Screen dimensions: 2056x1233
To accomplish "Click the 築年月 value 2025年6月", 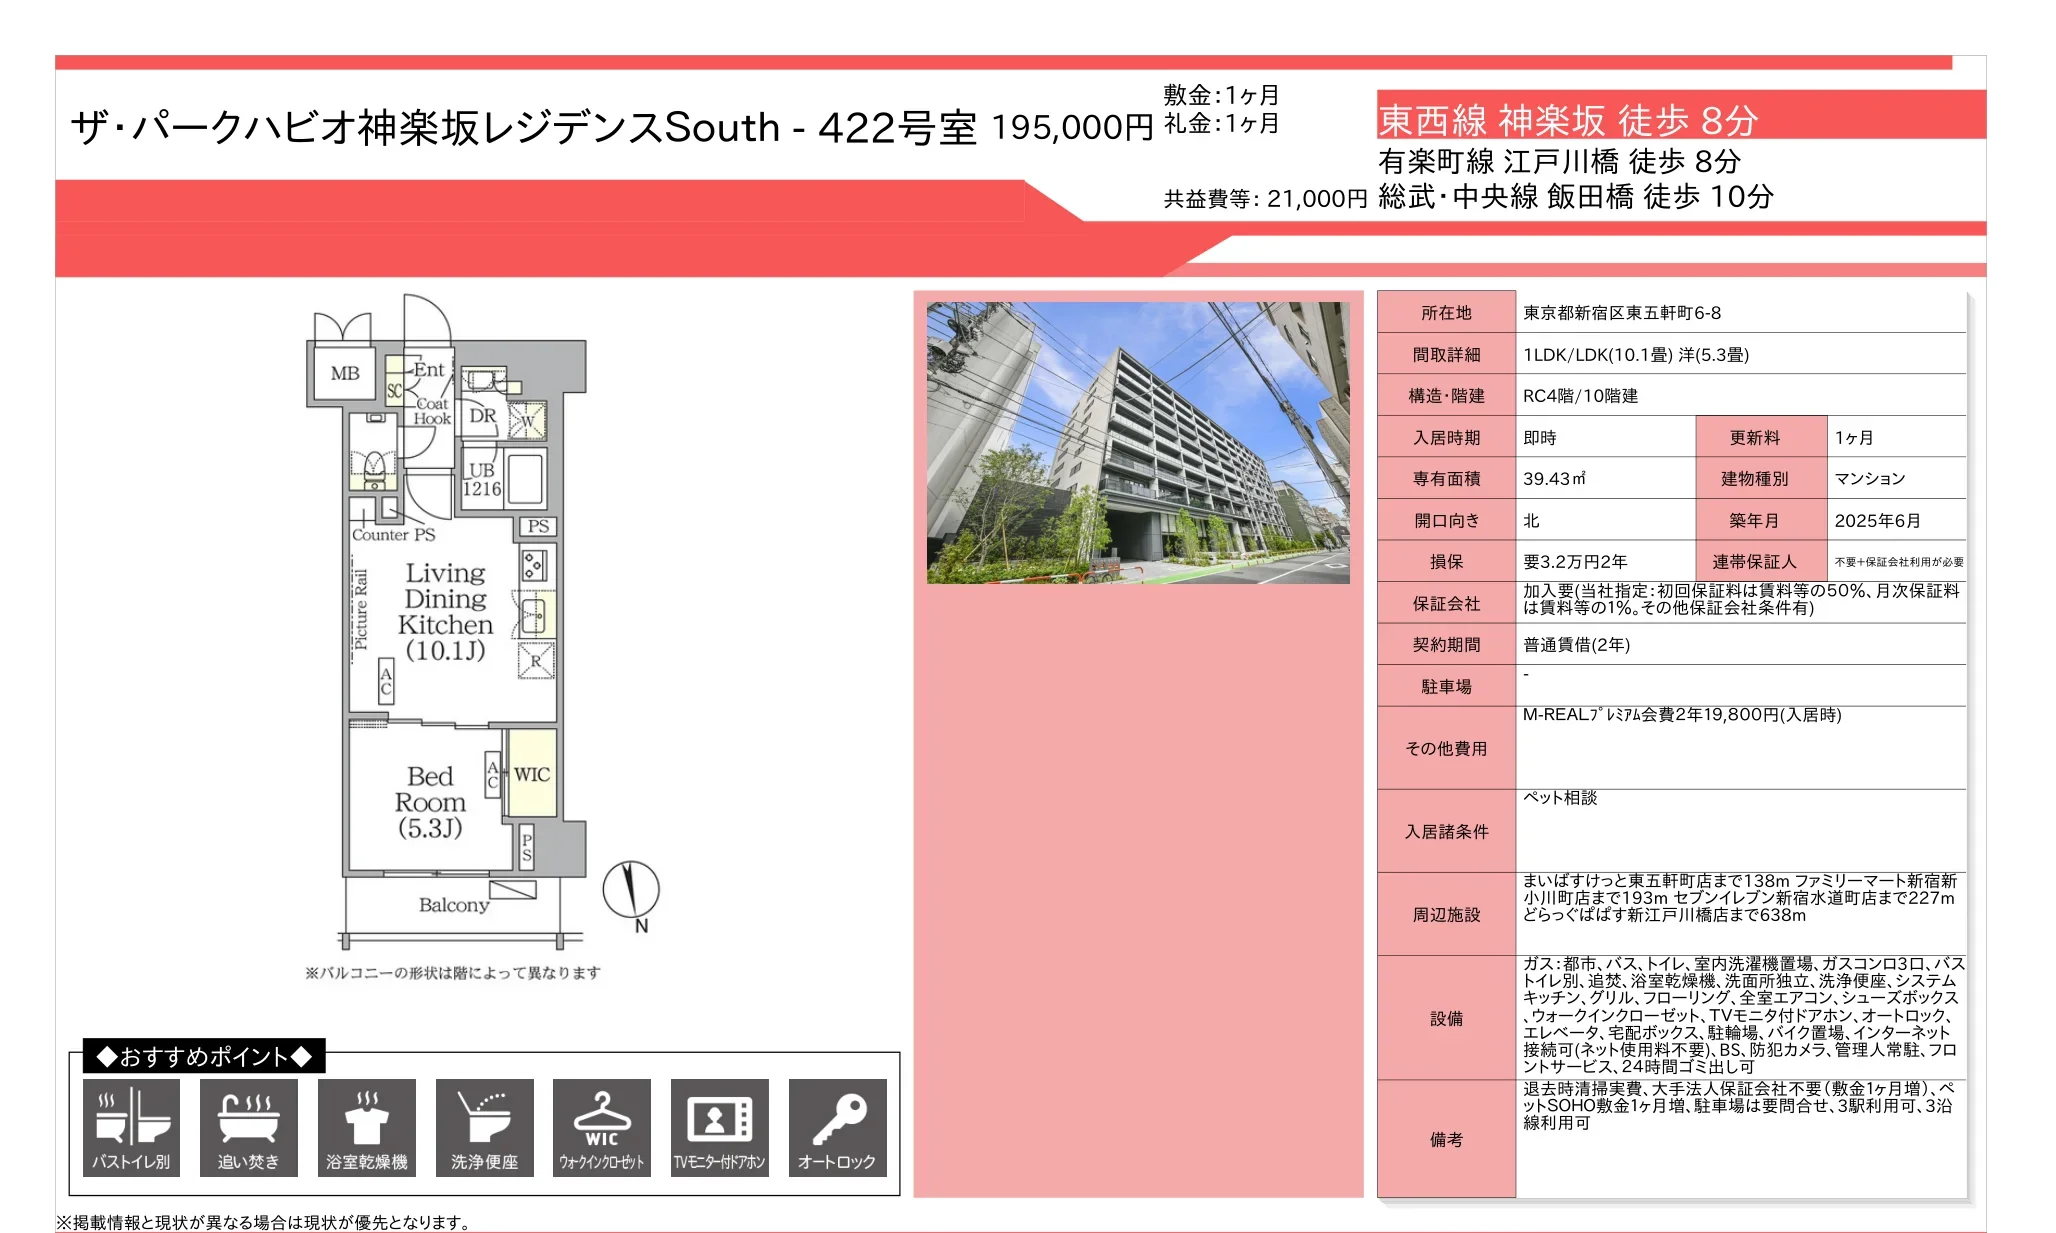I will click(x=1877, y=521).
